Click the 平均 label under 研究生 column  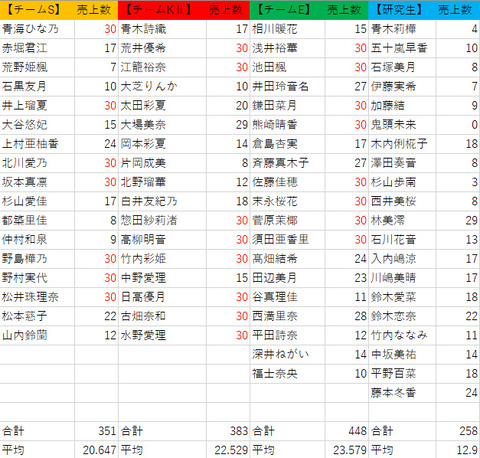382,450
